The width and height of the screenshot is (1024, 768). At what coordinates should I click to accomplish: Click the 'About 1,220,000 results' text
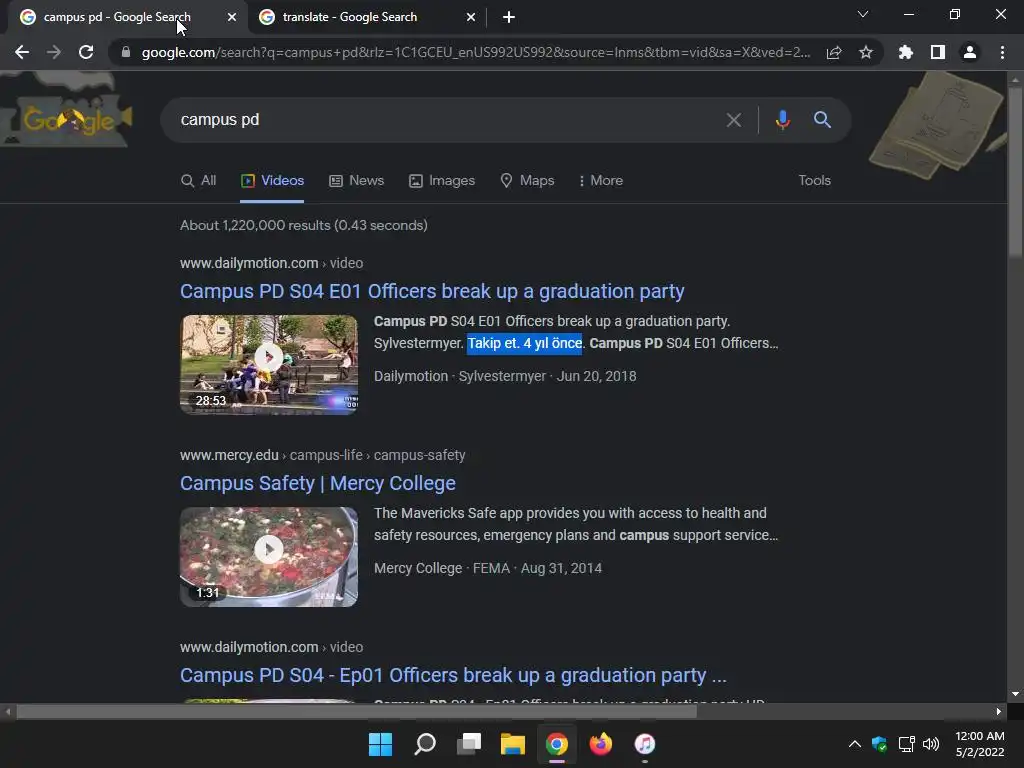[304, 225]
